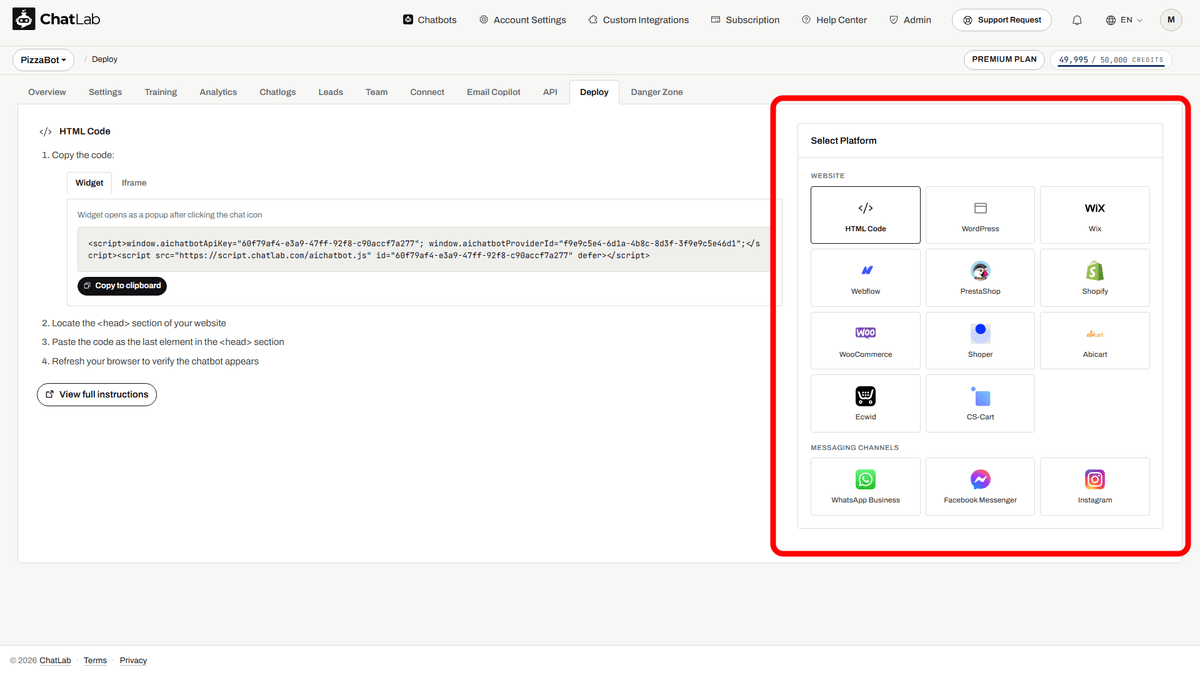Select the Deploy tab

(x=594, y=92)
